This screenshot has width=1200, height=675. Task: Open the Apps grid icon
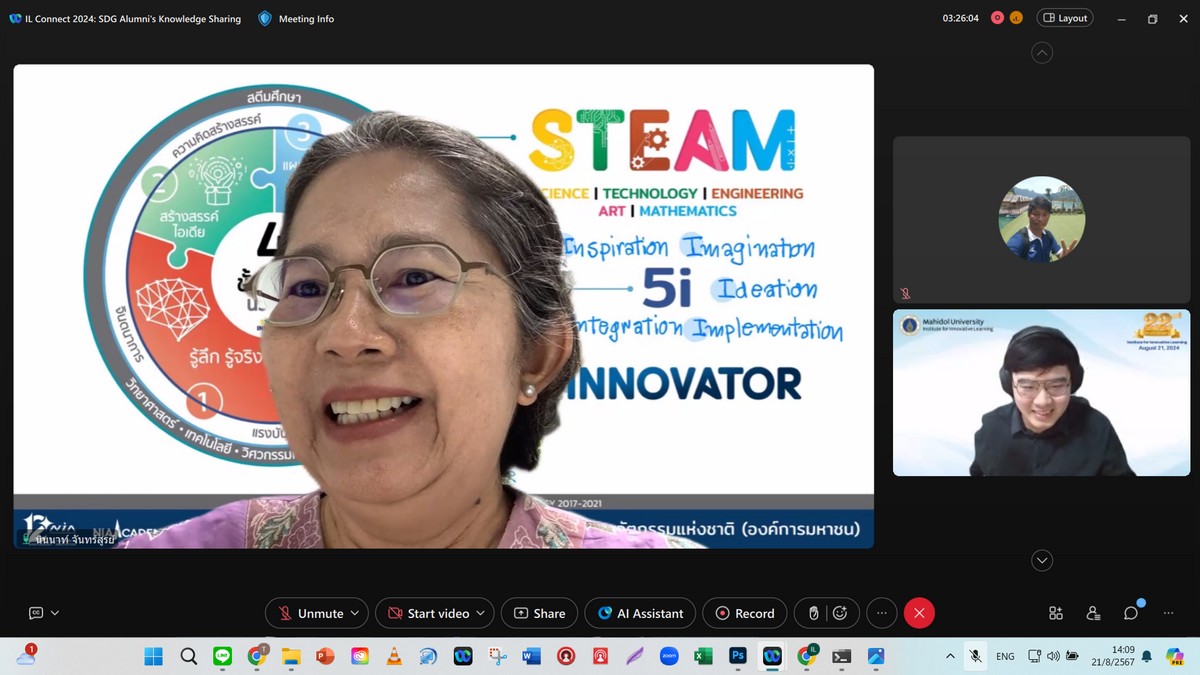tap(1055, 613)
